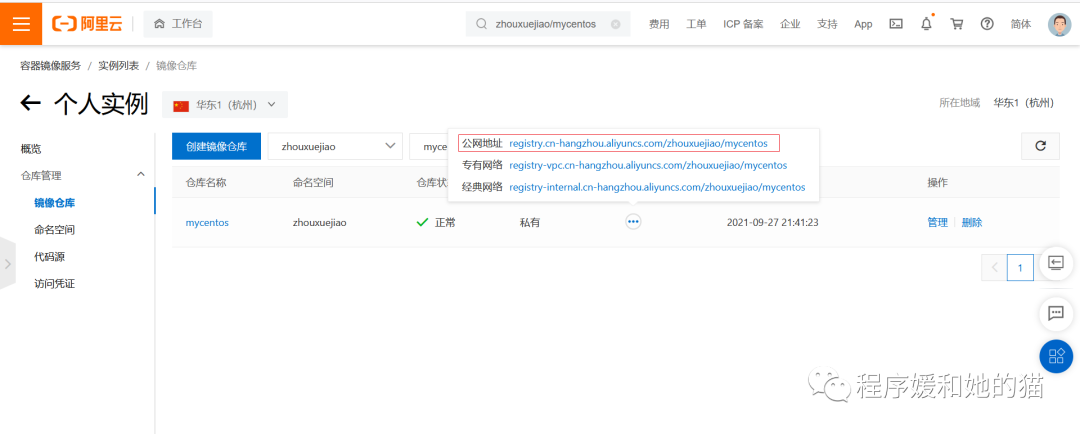Open the 费用 menu
The image size is (1080, 434).
point(659,24)
